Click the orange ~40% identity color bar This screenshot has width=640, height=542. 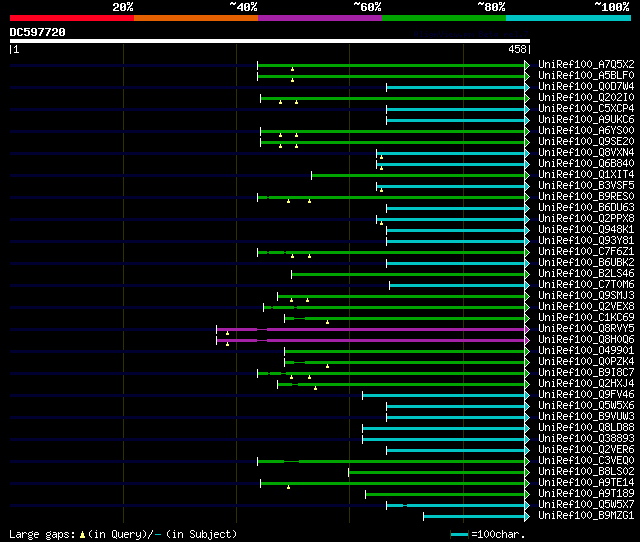point(196,18)
